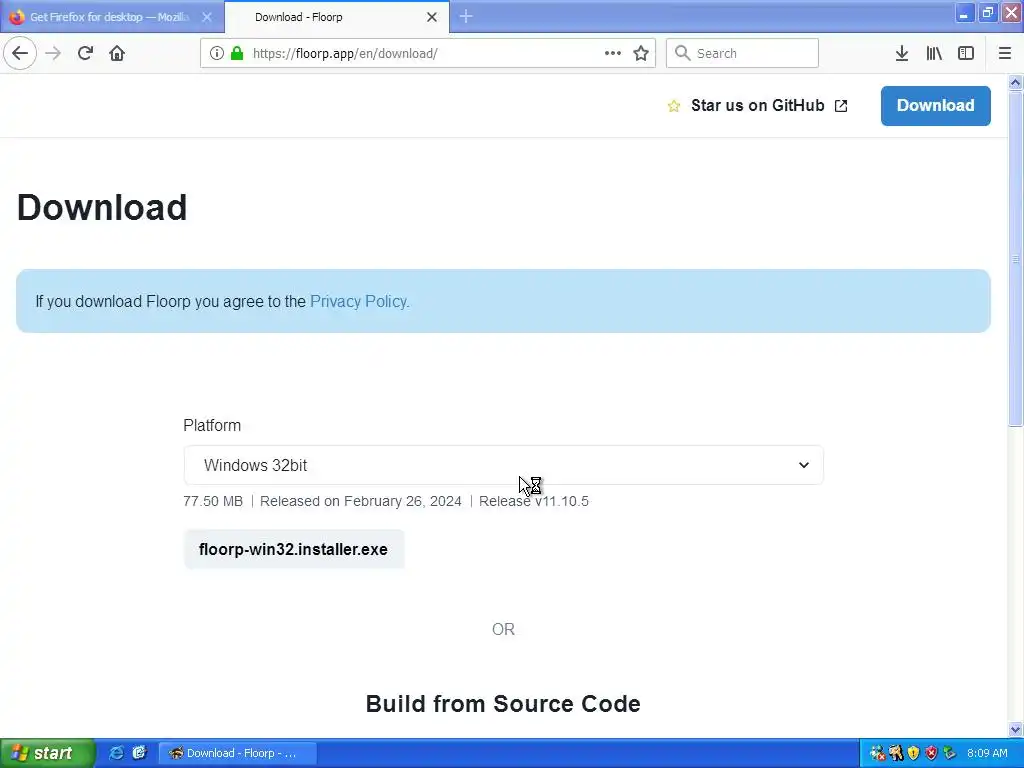This screenshot has width=1024, height=768.
Task: Click second quick launch icon on taskbar
Action: (x=139, y=753)
